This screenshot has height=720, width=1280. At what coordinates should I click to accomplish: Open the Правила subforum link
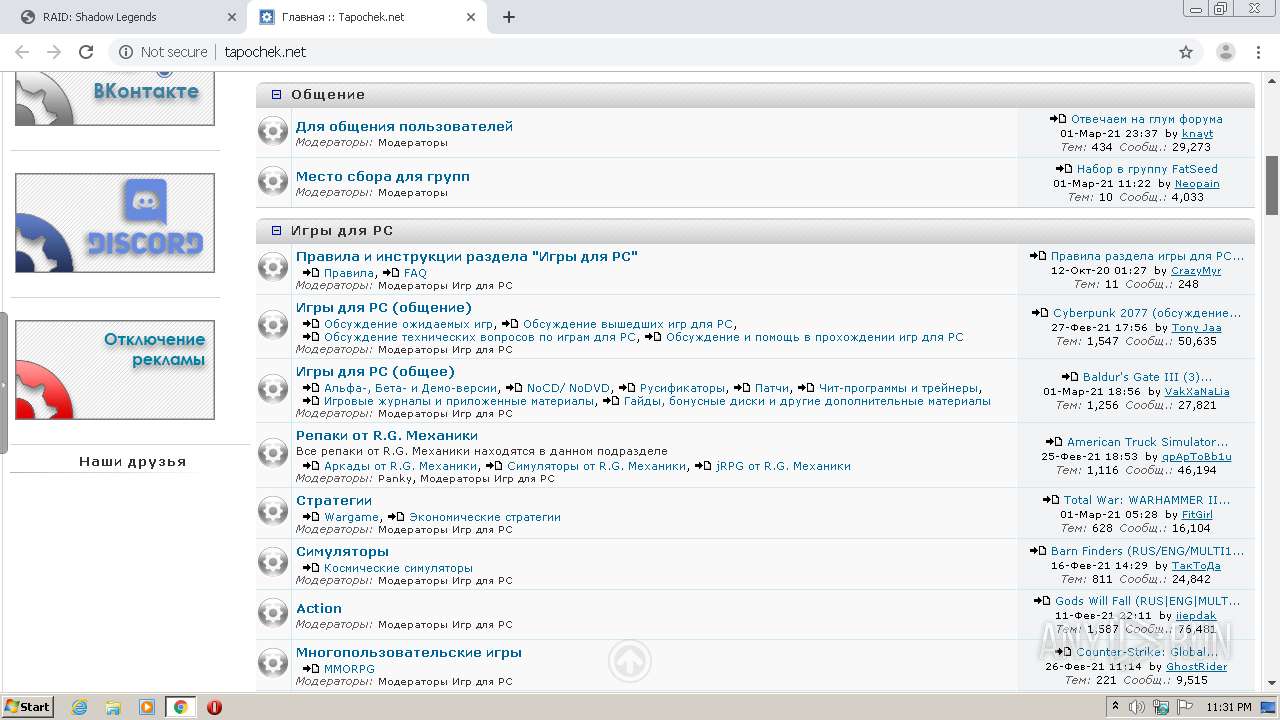pyautogui.click(x=349, y=273)
